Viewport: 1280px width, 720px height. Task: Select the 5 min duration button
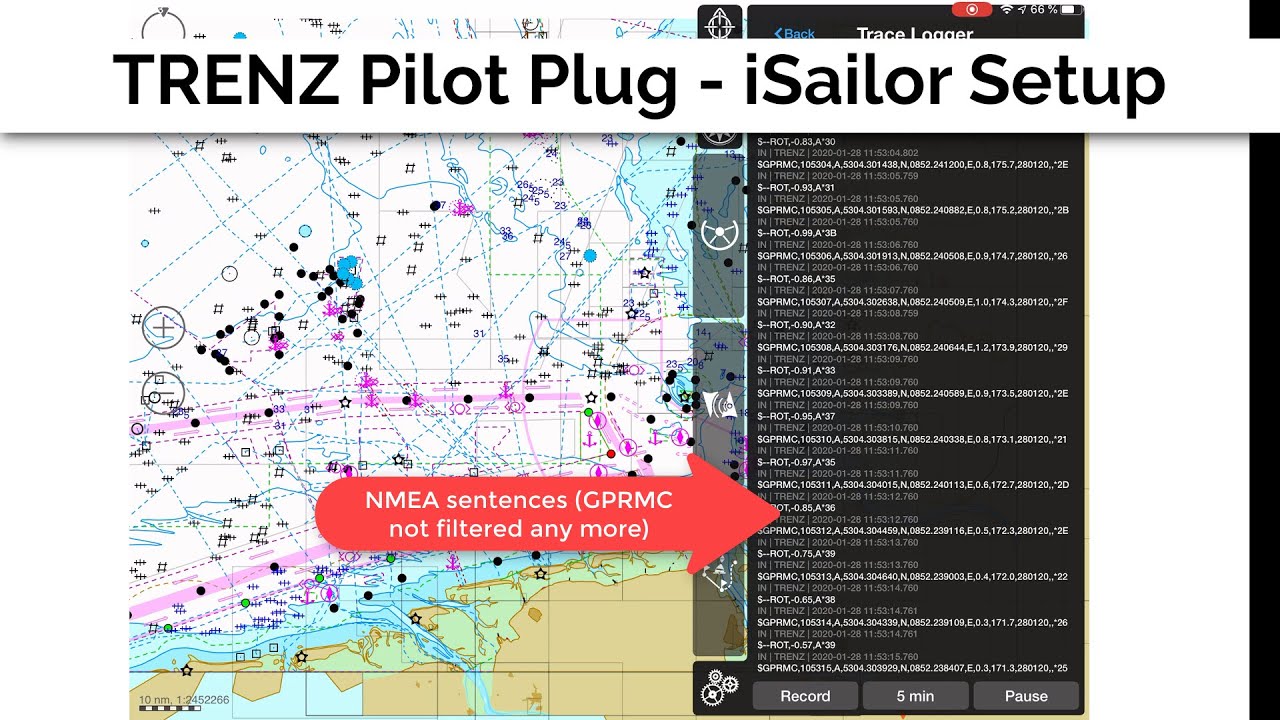coord(915,696)
